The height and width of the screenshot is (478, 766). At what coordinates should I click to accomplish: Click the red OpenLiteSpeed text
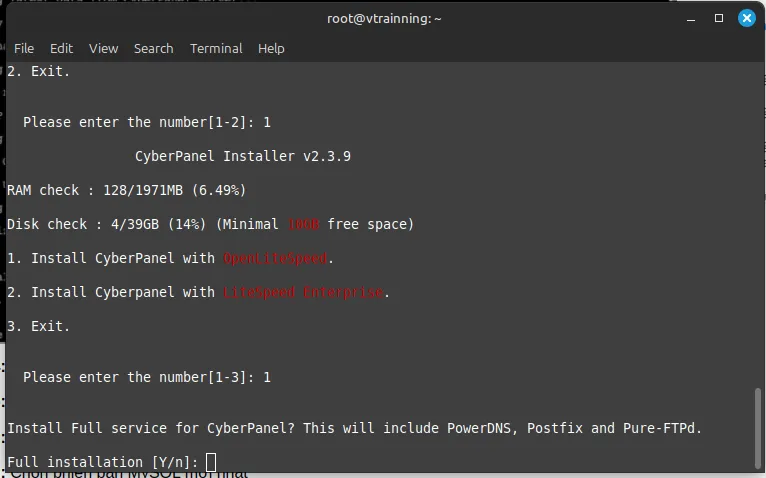click(x=276, y=258)
